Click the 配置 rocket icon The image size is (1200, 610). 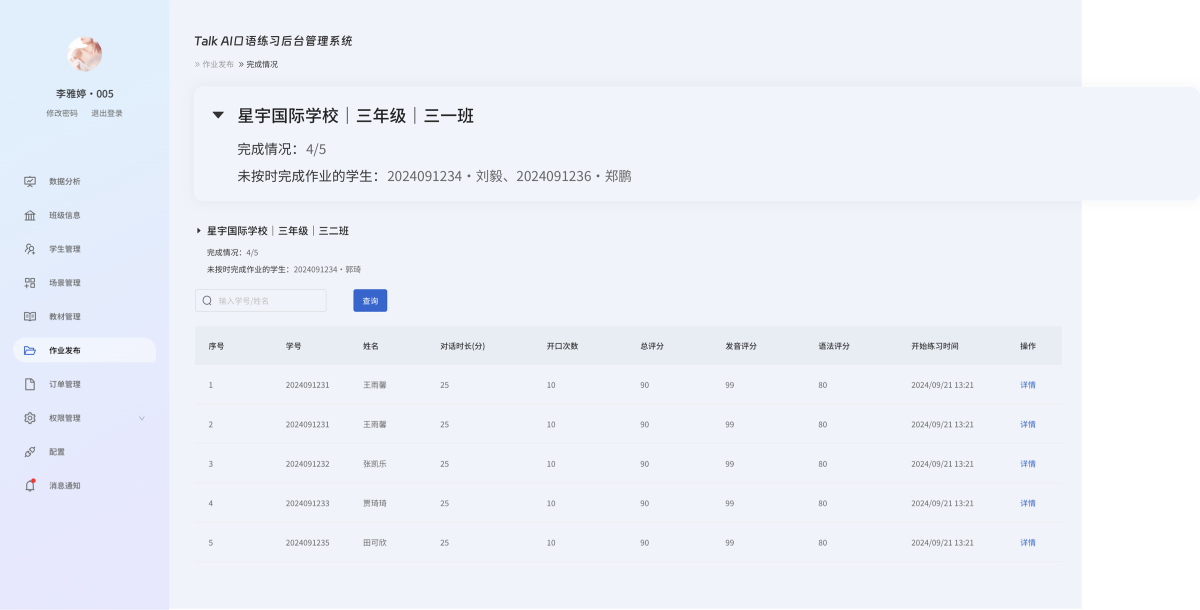click(x=30, y=452)
